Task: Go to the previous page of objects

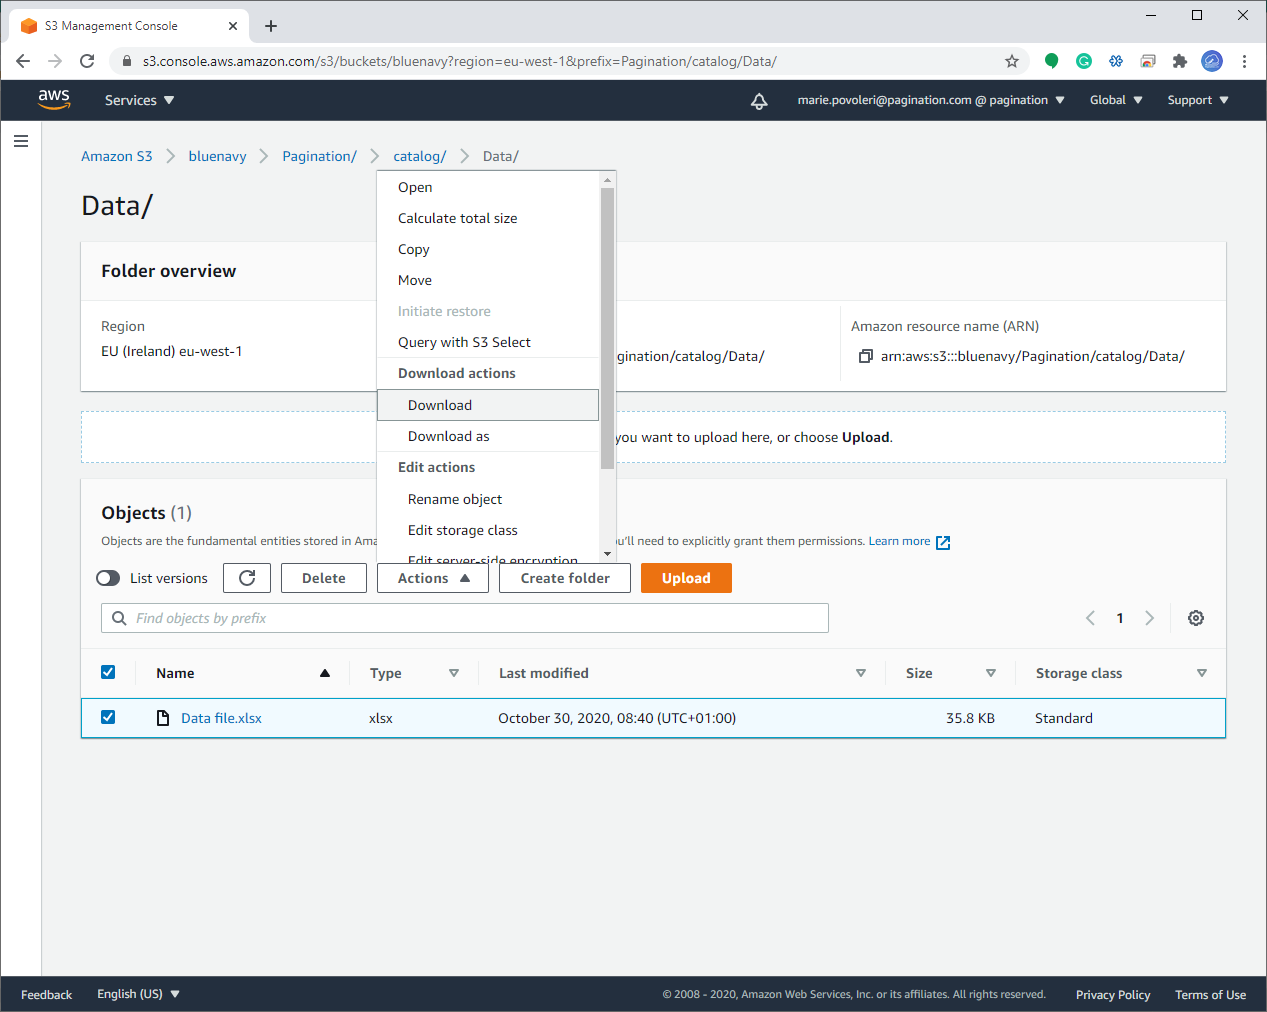Action: (1090, 618)
